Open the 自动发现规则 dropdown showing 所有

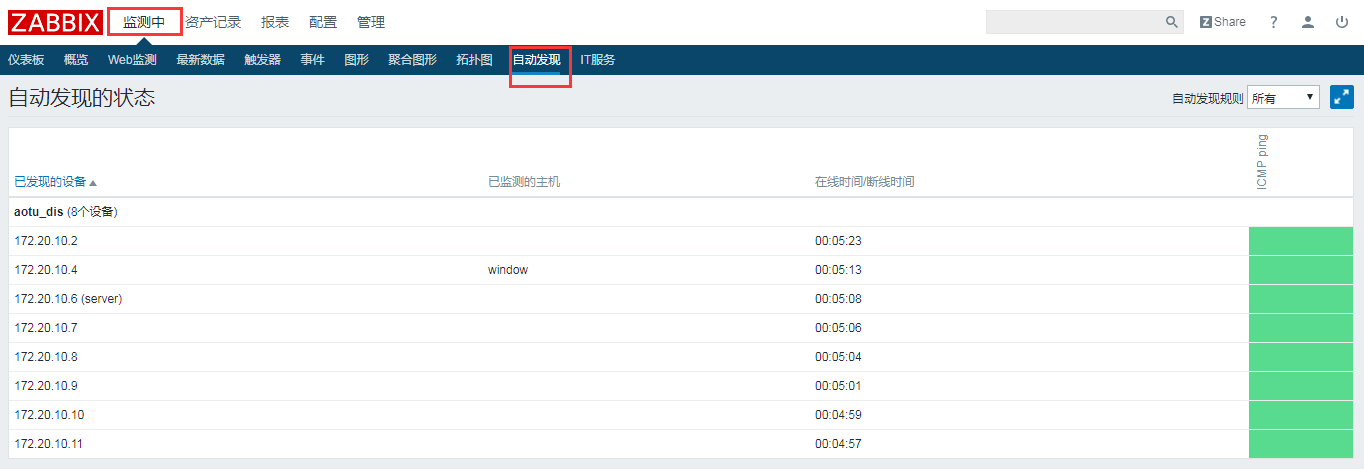[1283, 98]
